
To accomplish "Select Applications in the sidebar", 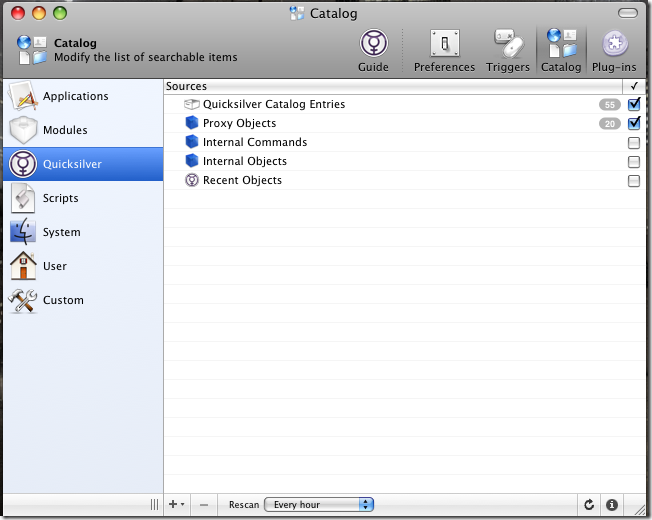I will (83, 96).
